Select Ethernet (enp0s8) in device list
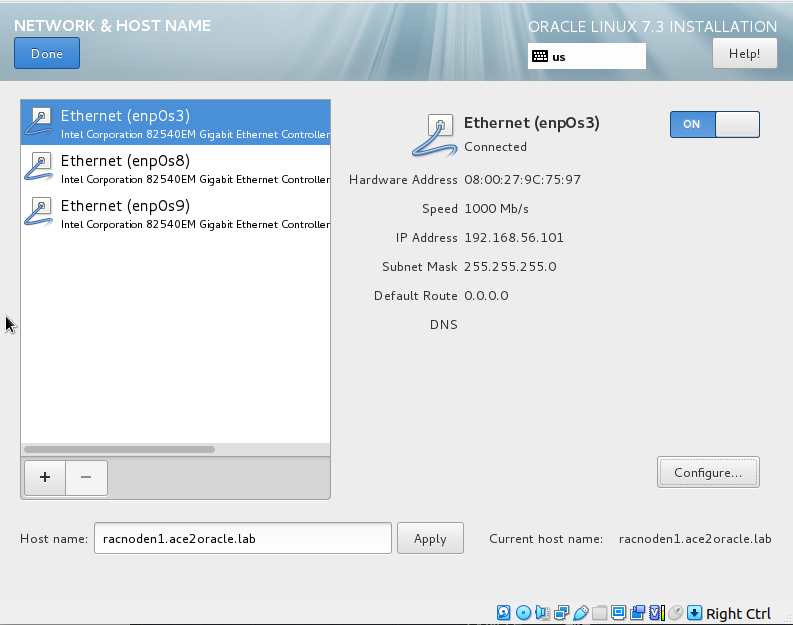 [x=175, y=167]
